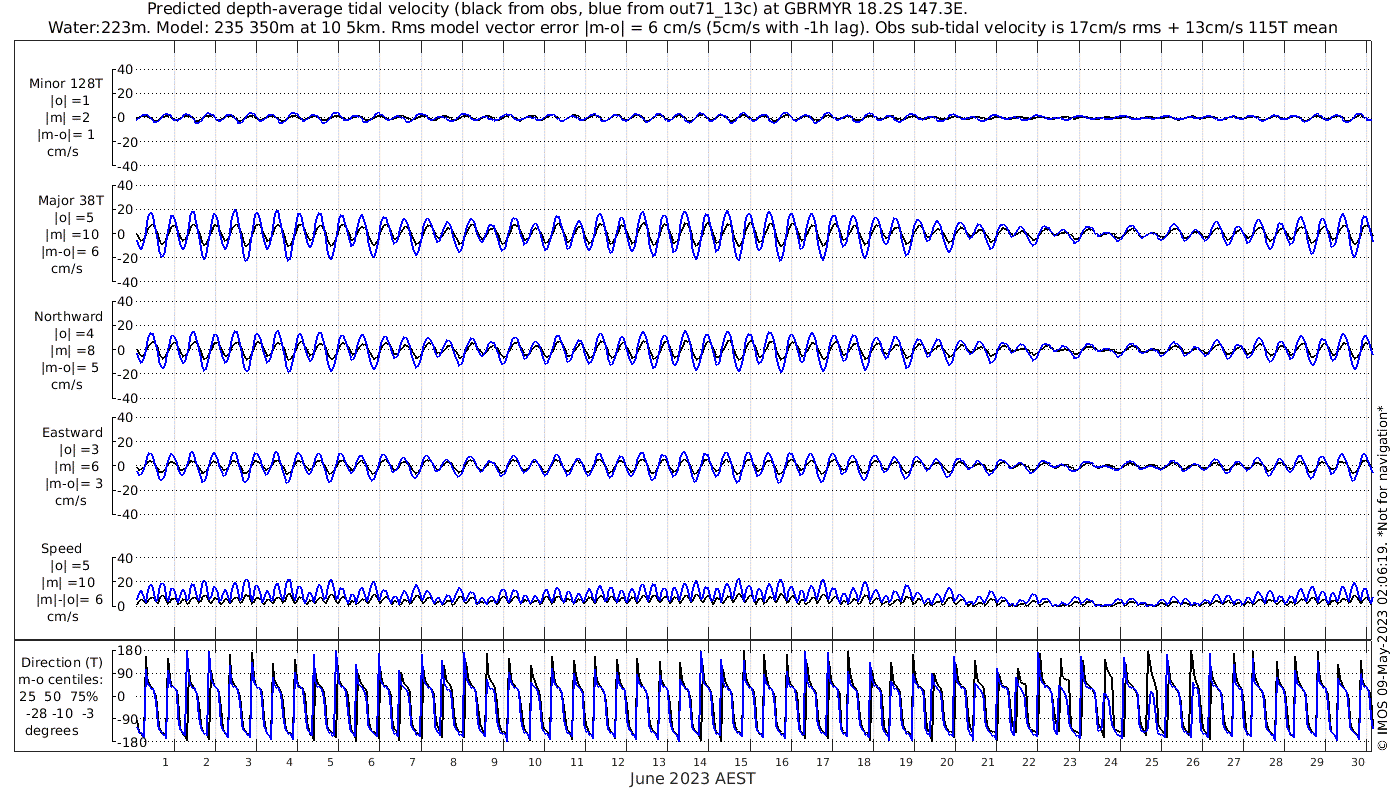1400x800 pixels.
Task: Click '|o| =1' under Minor 128T
Action: coord(71,101)
